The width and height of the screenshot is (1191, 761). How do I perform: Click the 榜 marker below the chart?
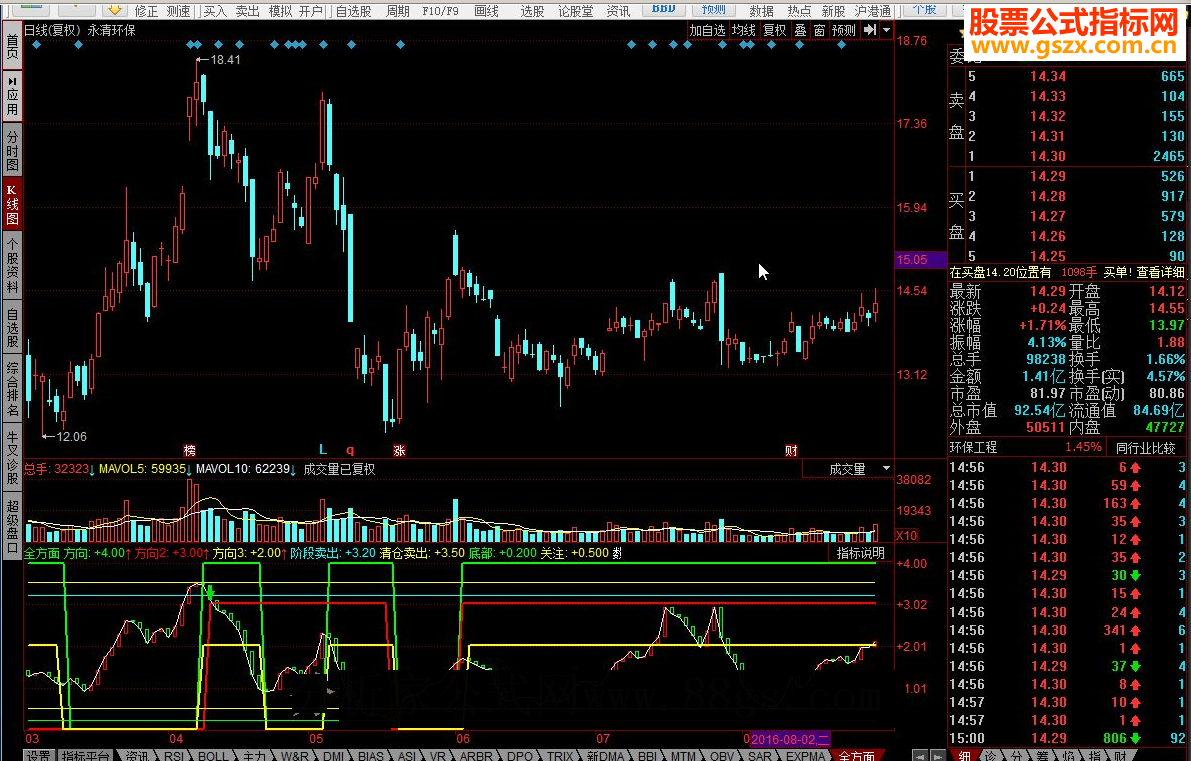(x=190, y=450)
